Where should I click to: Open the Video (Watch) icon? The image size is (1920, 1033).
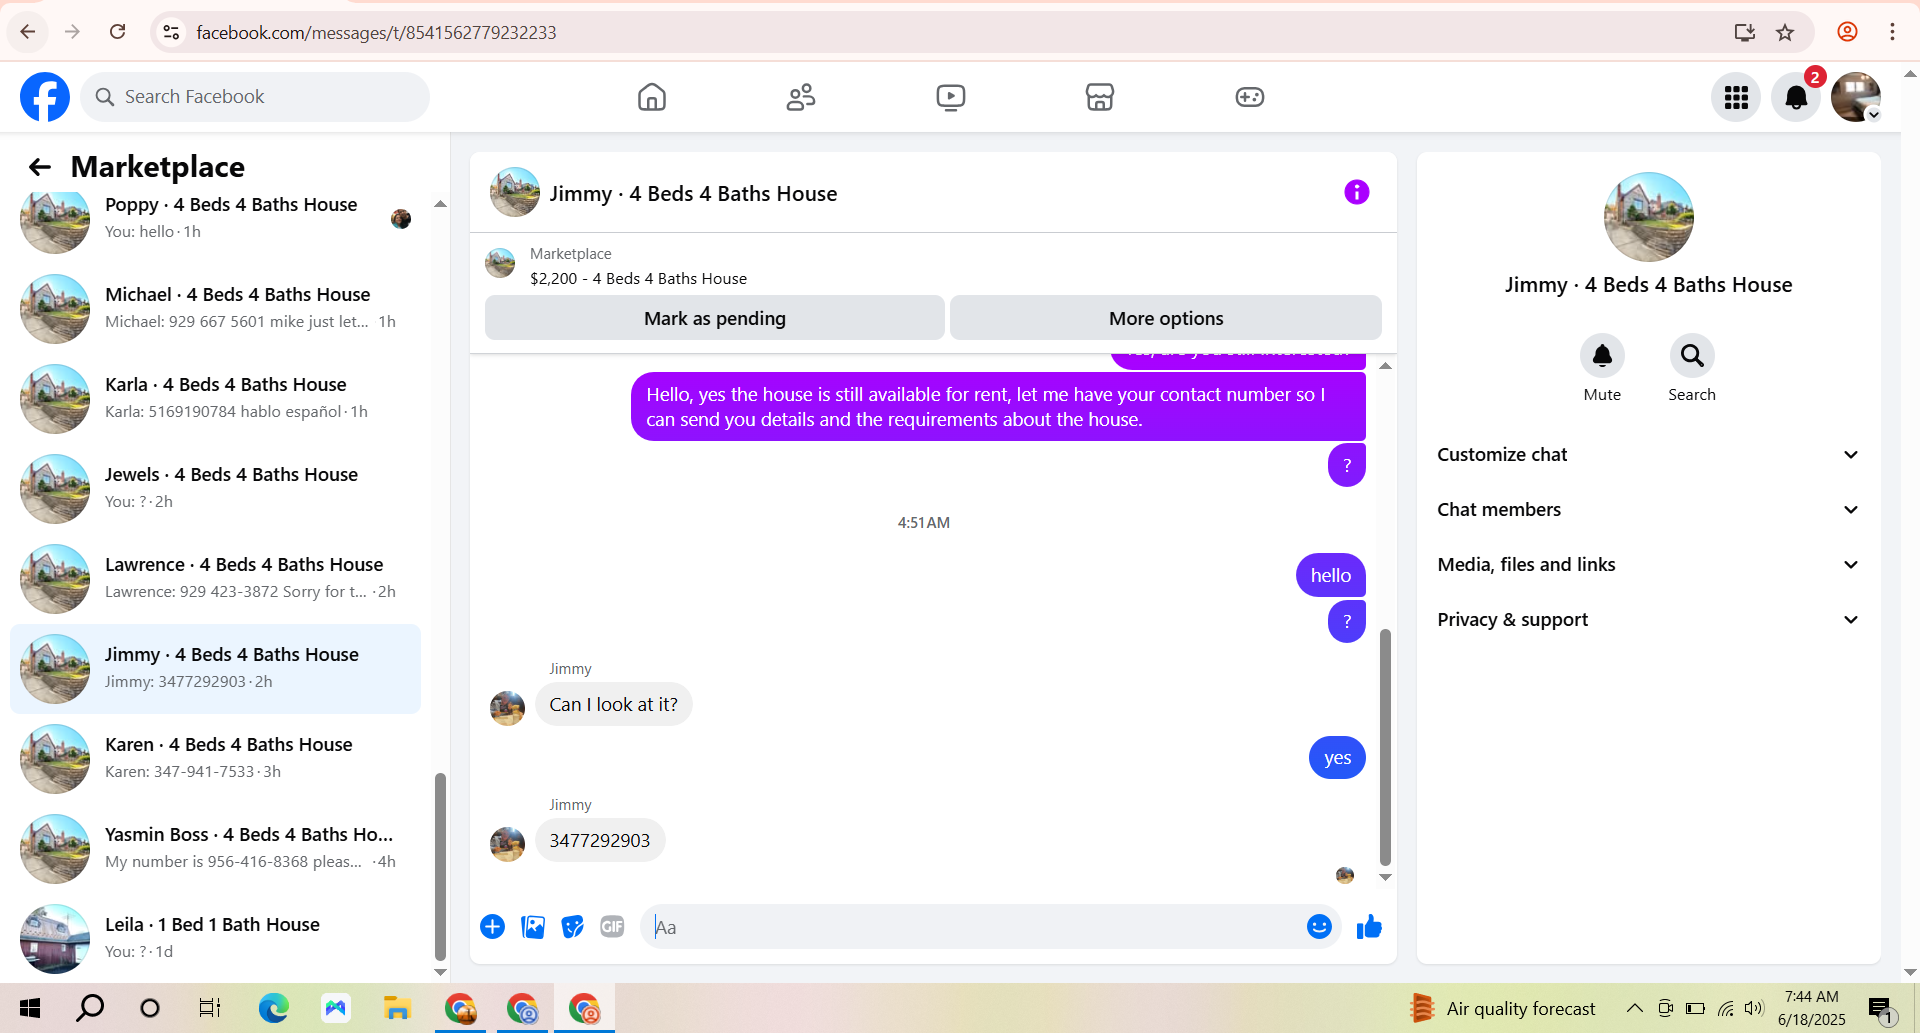pyautogui.click(x=951, y=97)
